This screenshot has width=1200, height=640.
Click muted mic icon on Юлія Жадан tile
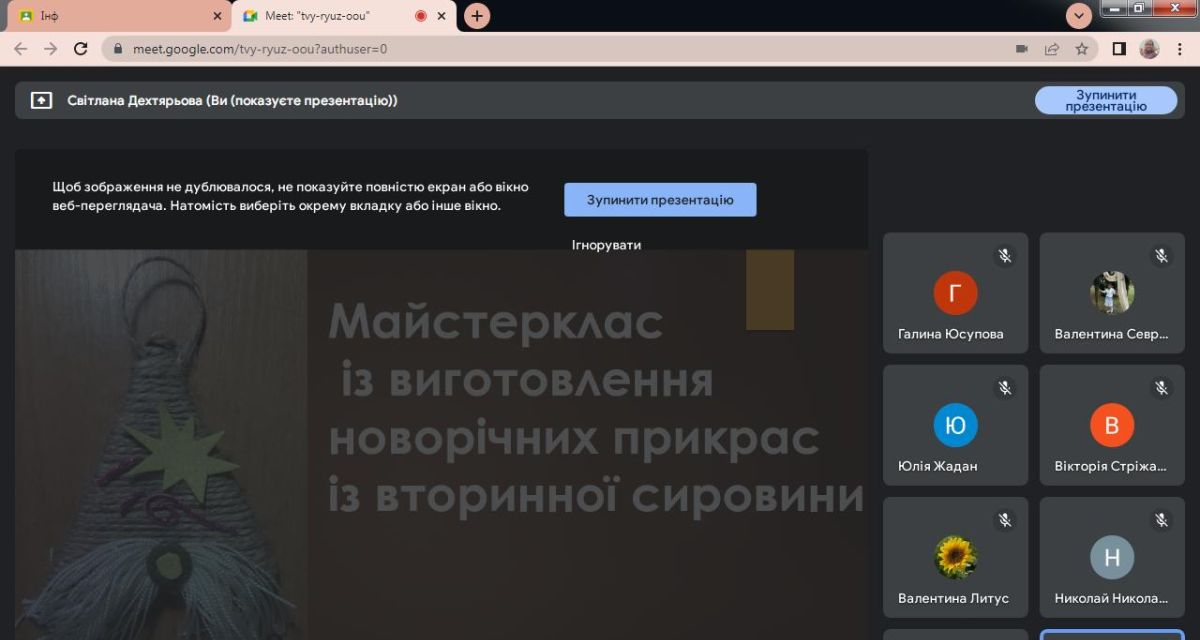[x=1005, y=388]
